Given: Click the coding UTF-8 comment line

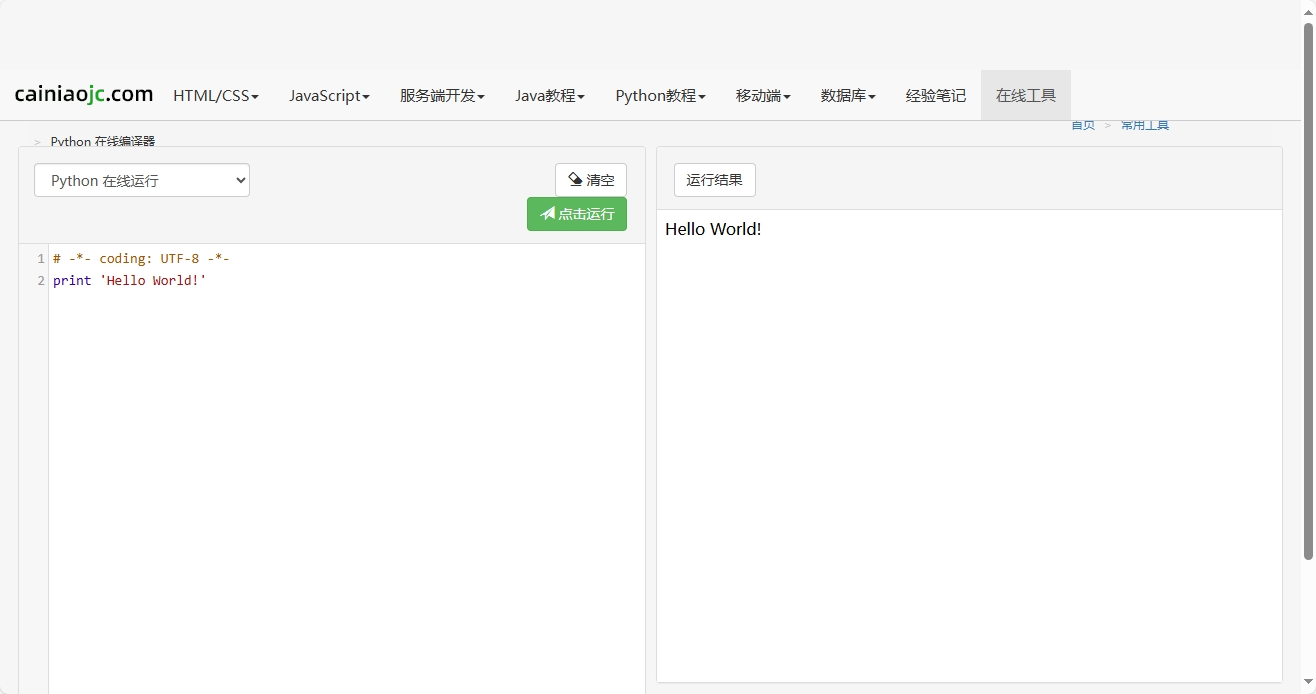Looking at the screenshot, I should [141, 259].
